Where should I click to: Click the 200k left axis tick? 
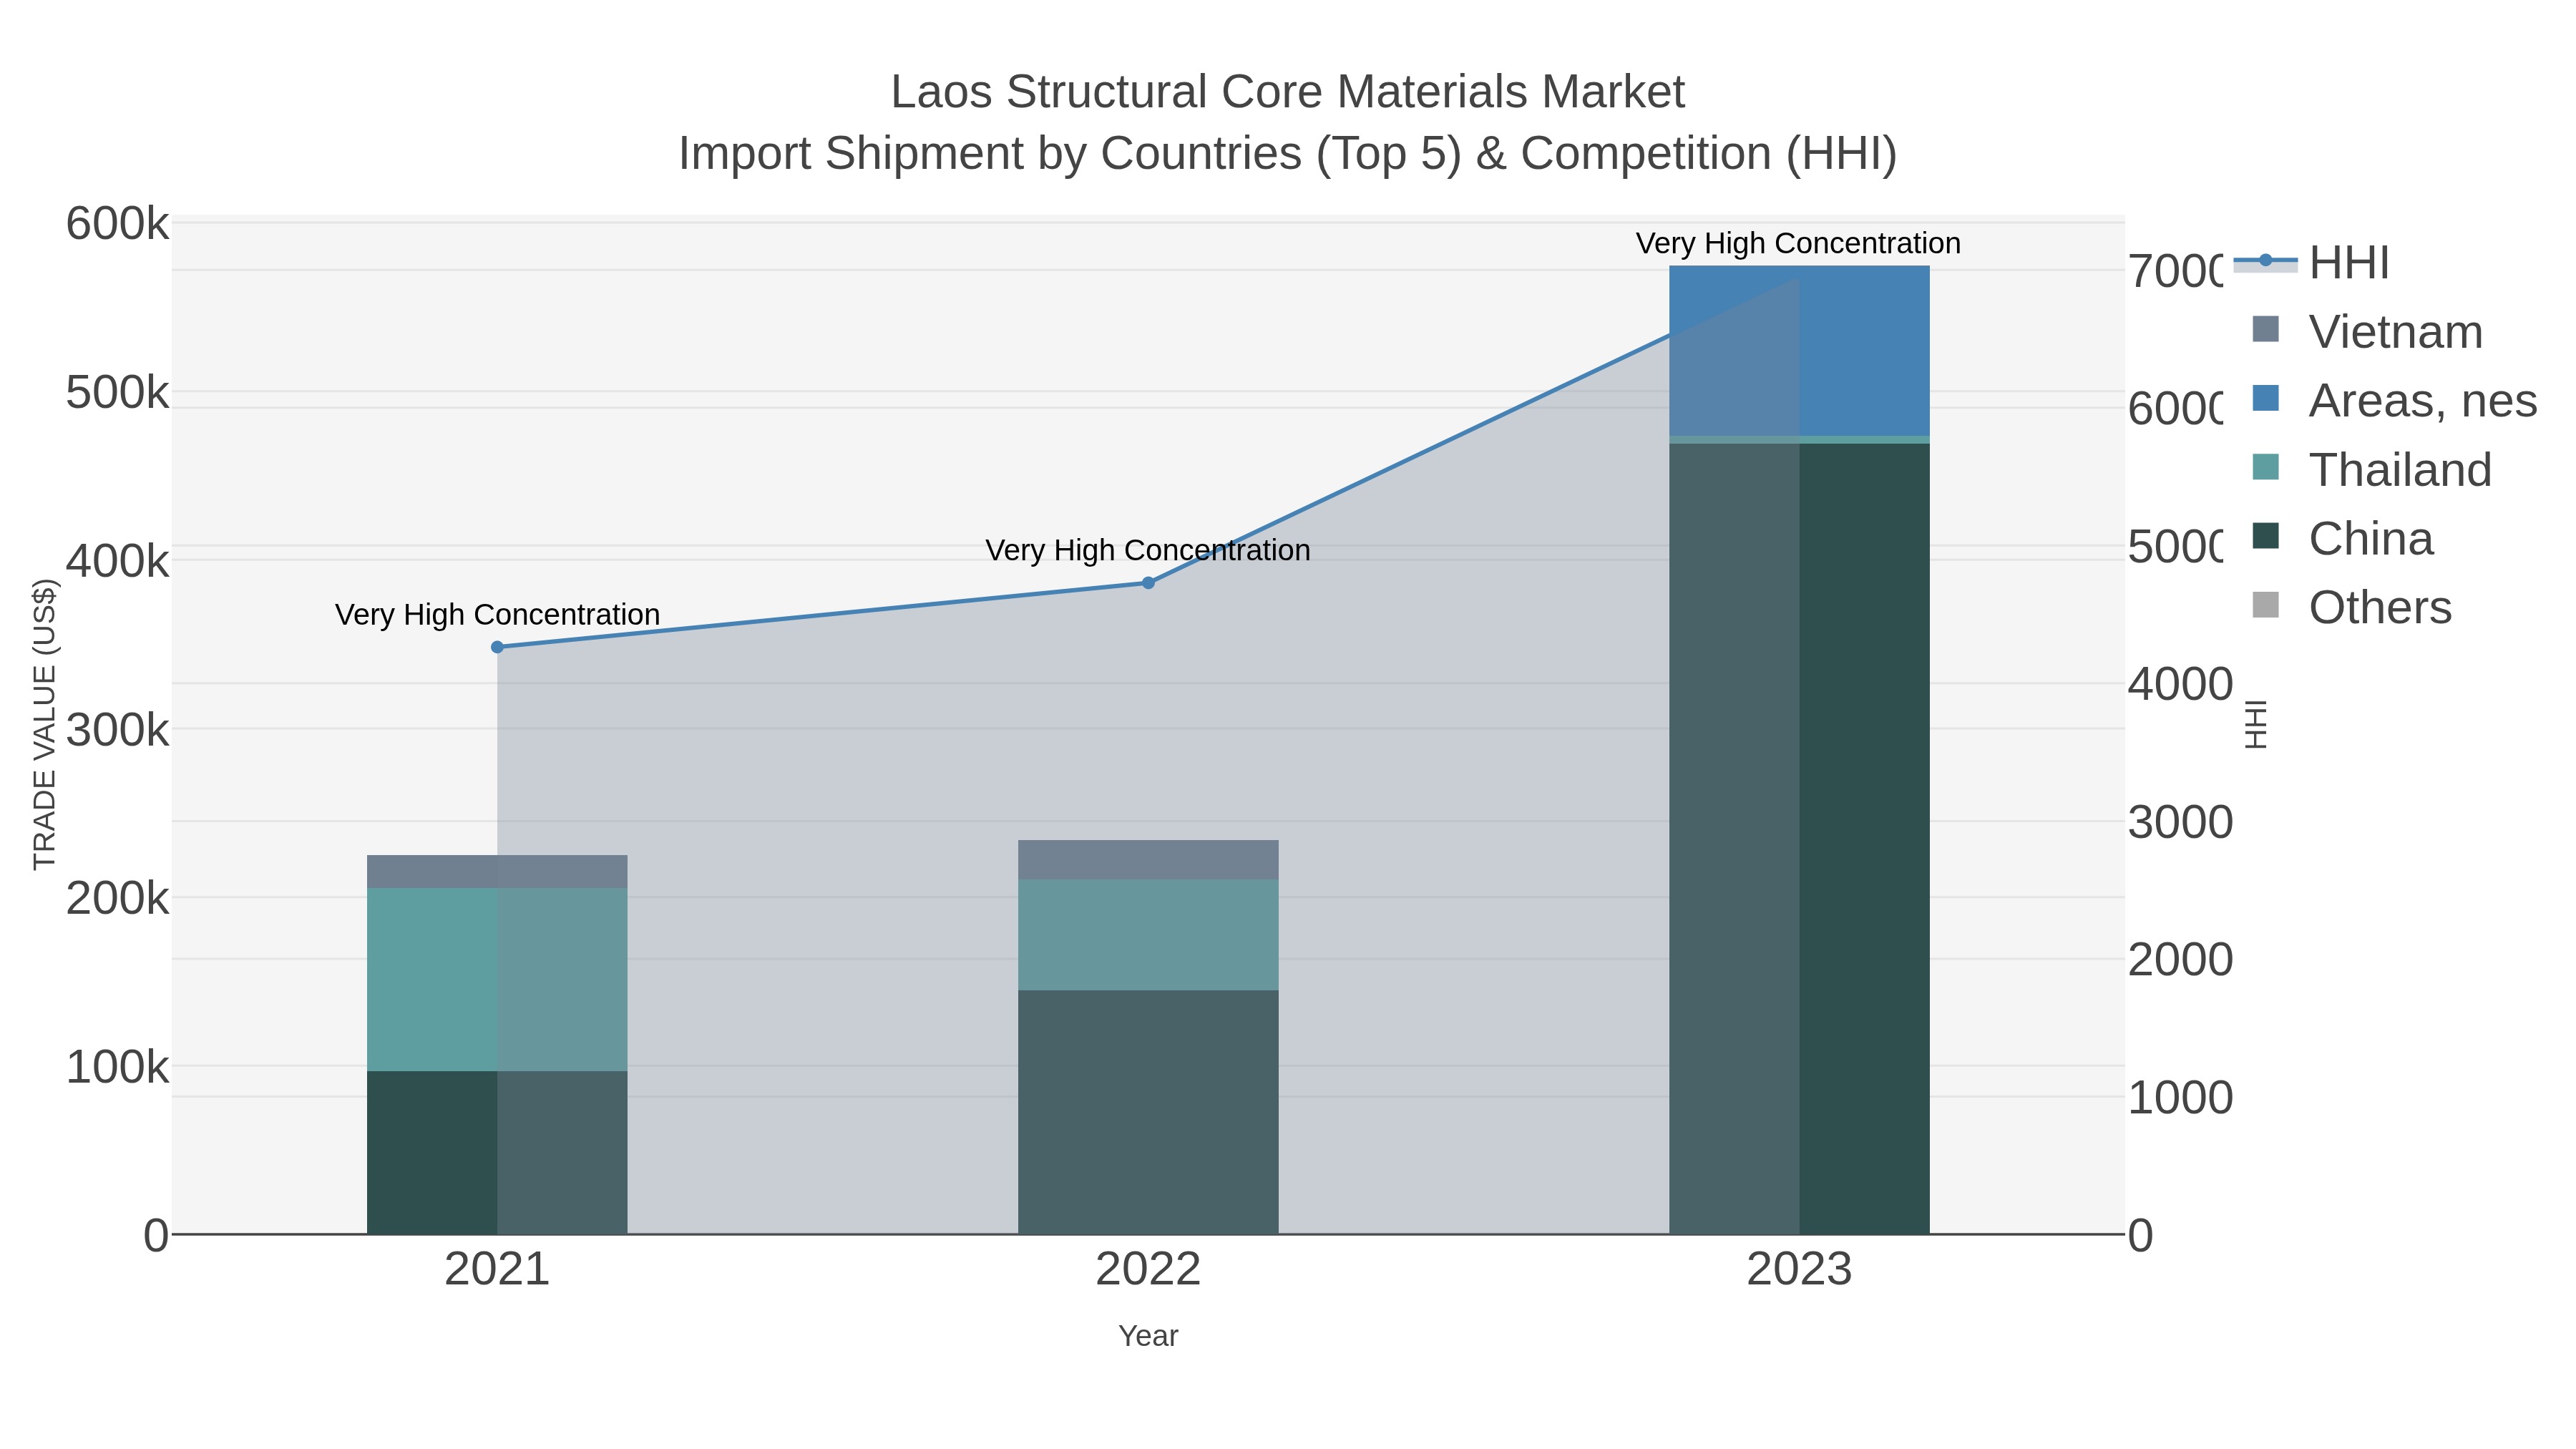[x=117, y=899]
